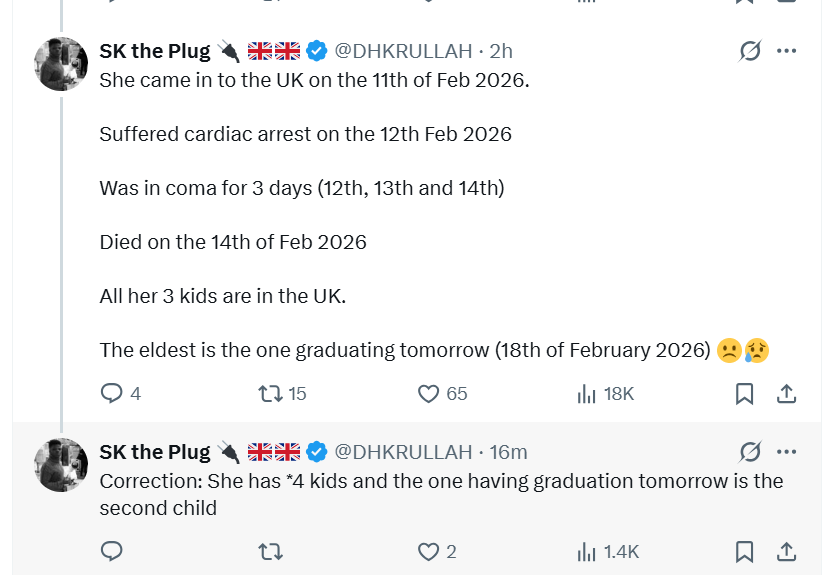Open replies on tweet with 4 comments
835x575 pixels.
pyautogui.click(x=112, y=394)
